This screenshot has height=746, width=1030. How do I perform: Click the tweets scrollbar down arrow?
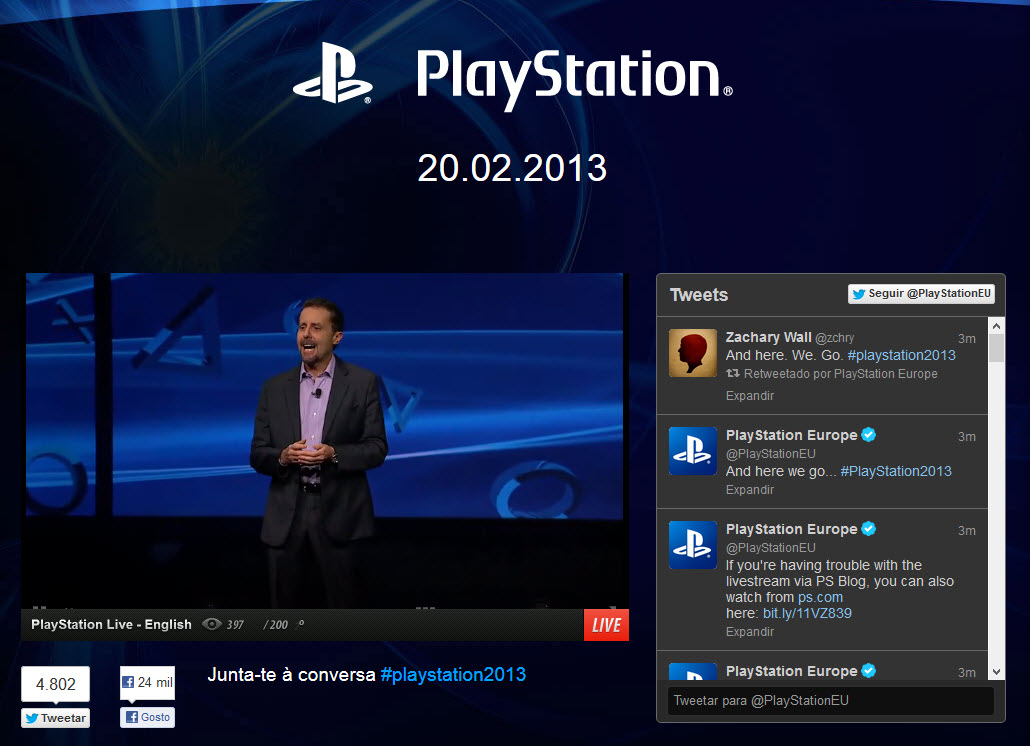[996, 672]
